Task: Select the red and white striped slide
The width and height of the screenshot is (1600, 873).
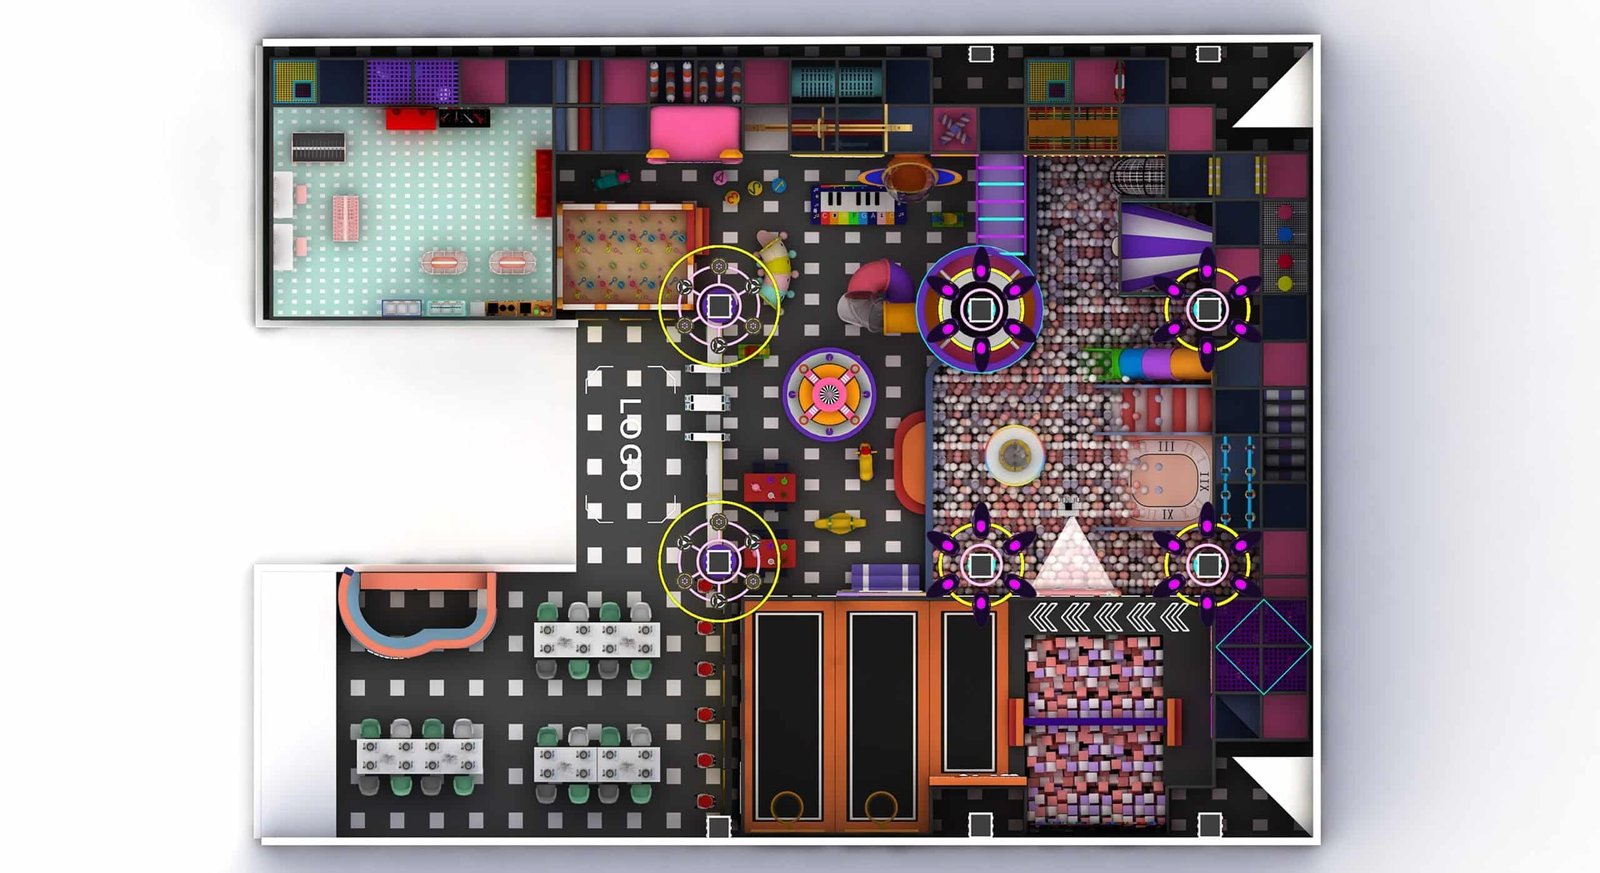Action: click(1163, 410)
